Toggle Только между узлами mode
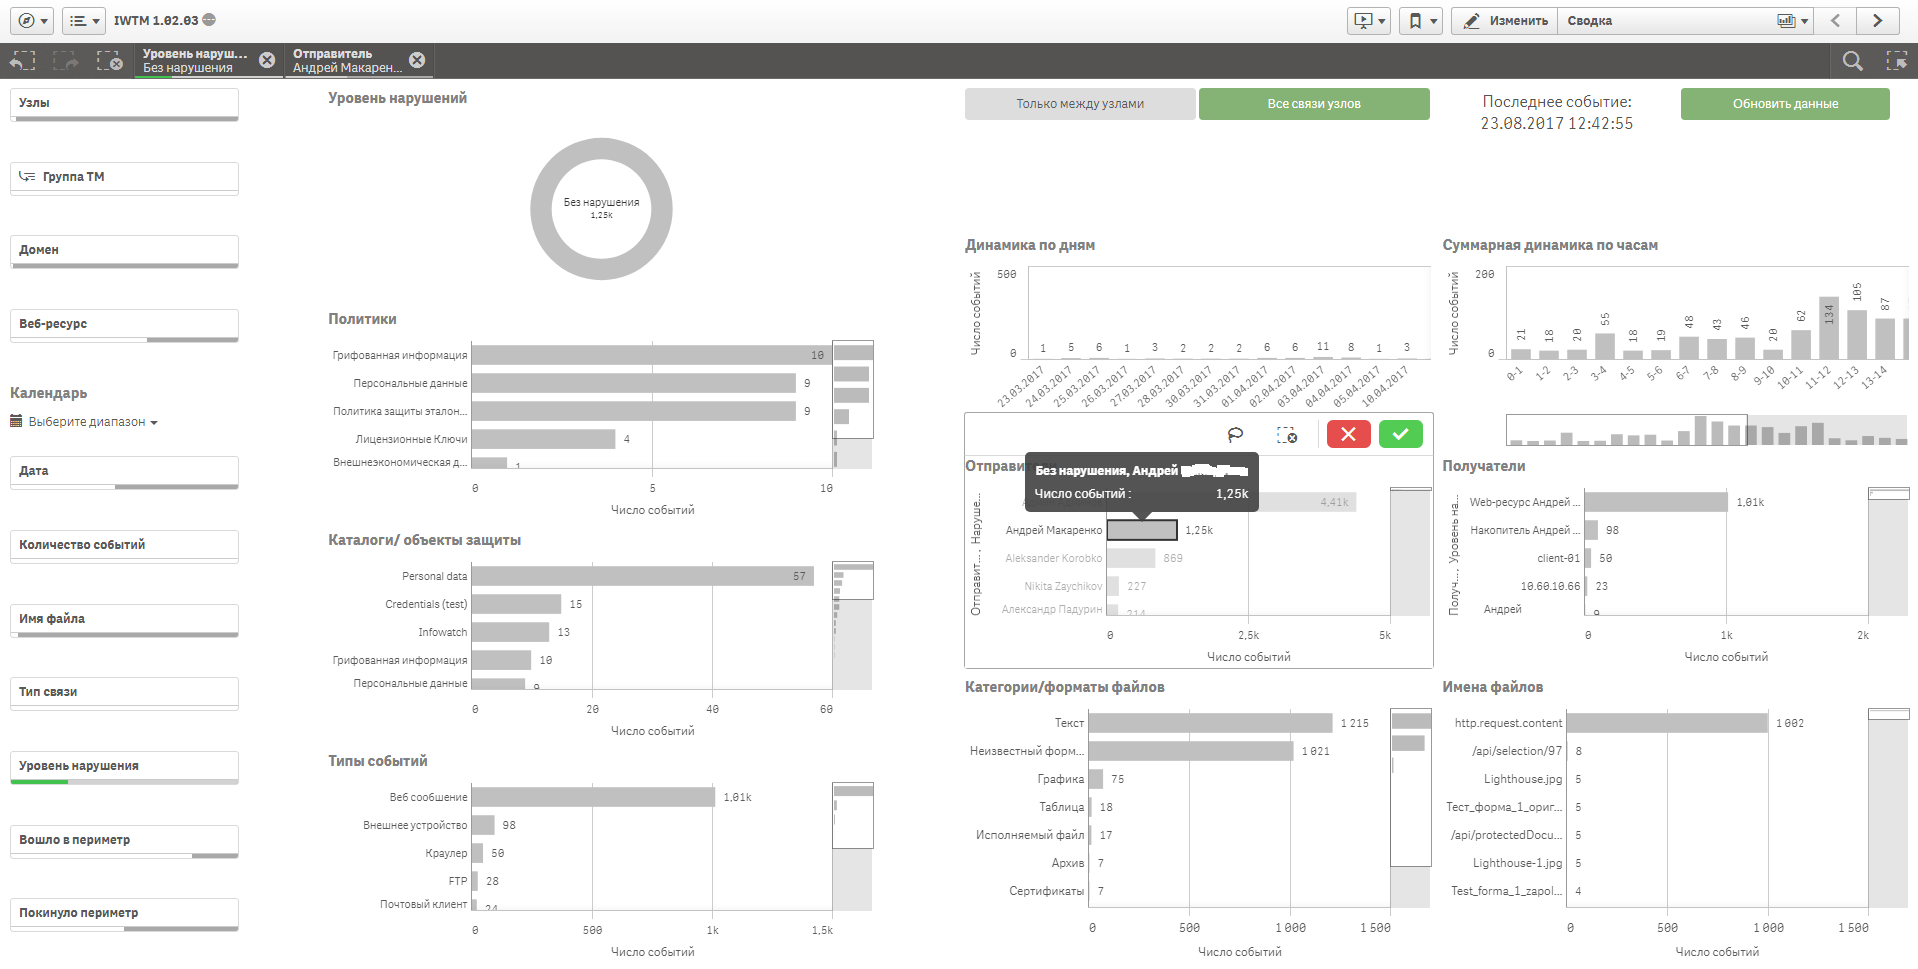1918x969 pixels. [1080, 104]
